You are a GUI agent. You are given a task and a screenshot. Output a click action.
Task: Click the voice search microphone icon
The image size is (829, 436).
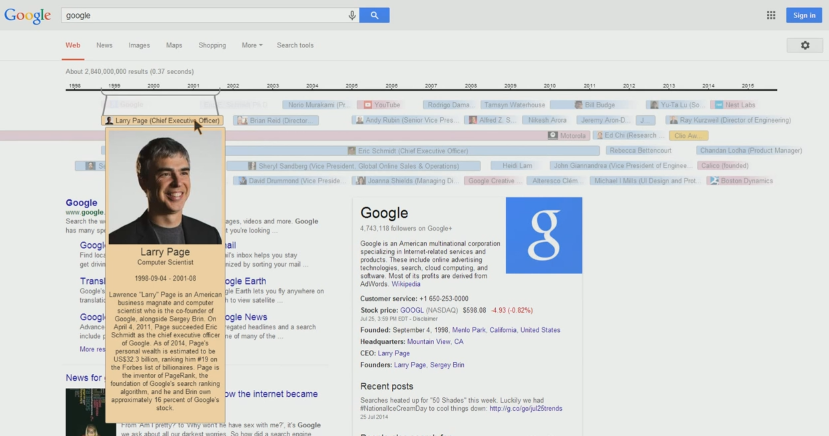tap(352, 15)
